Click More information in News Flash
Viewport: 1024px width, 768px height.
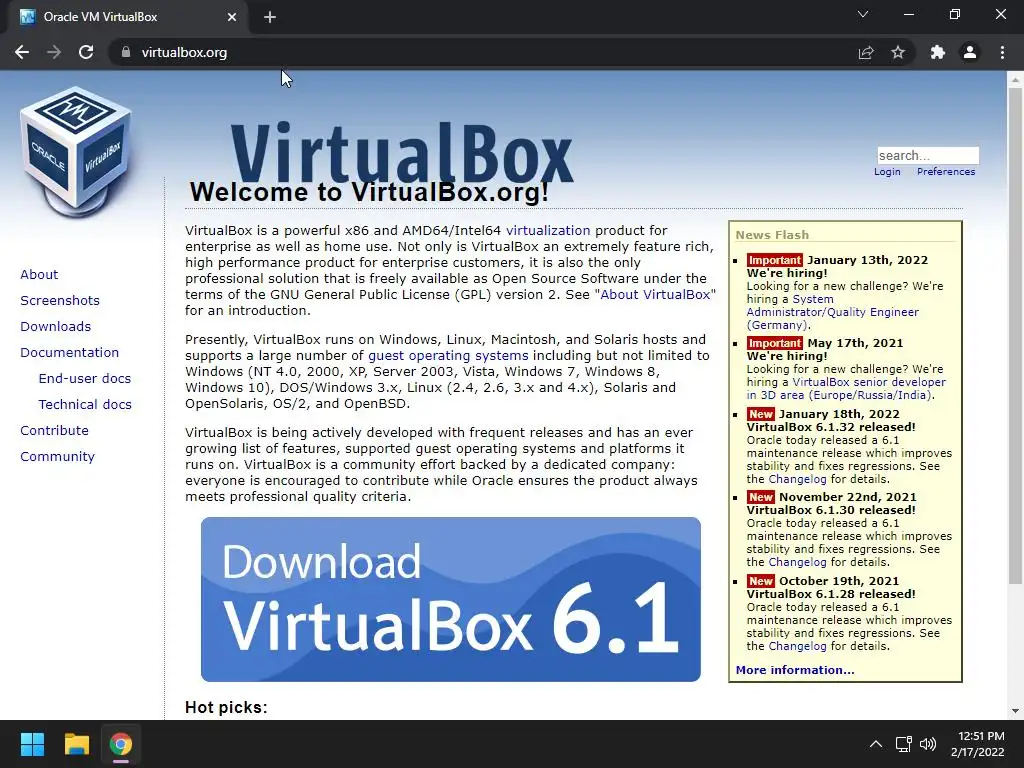tap(795, 670)
